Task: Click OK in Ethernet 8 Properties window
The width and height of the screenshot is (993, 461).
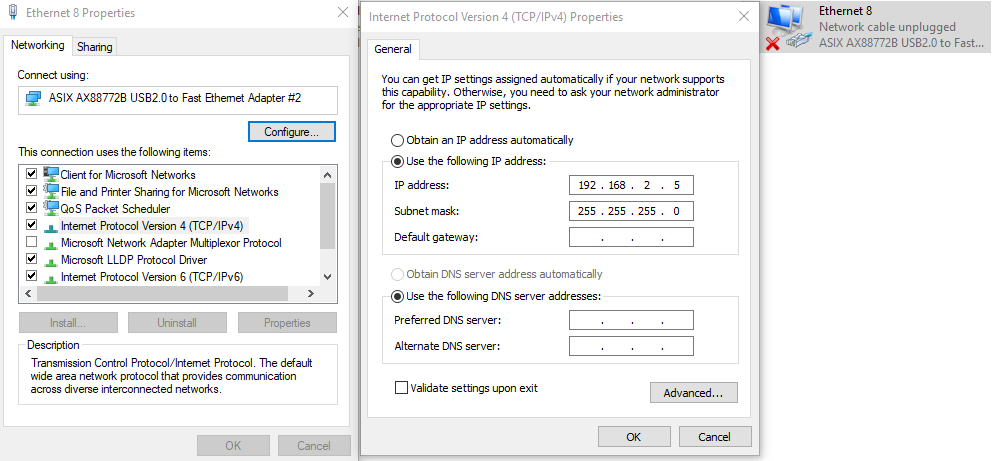Action: click(233, 446)
